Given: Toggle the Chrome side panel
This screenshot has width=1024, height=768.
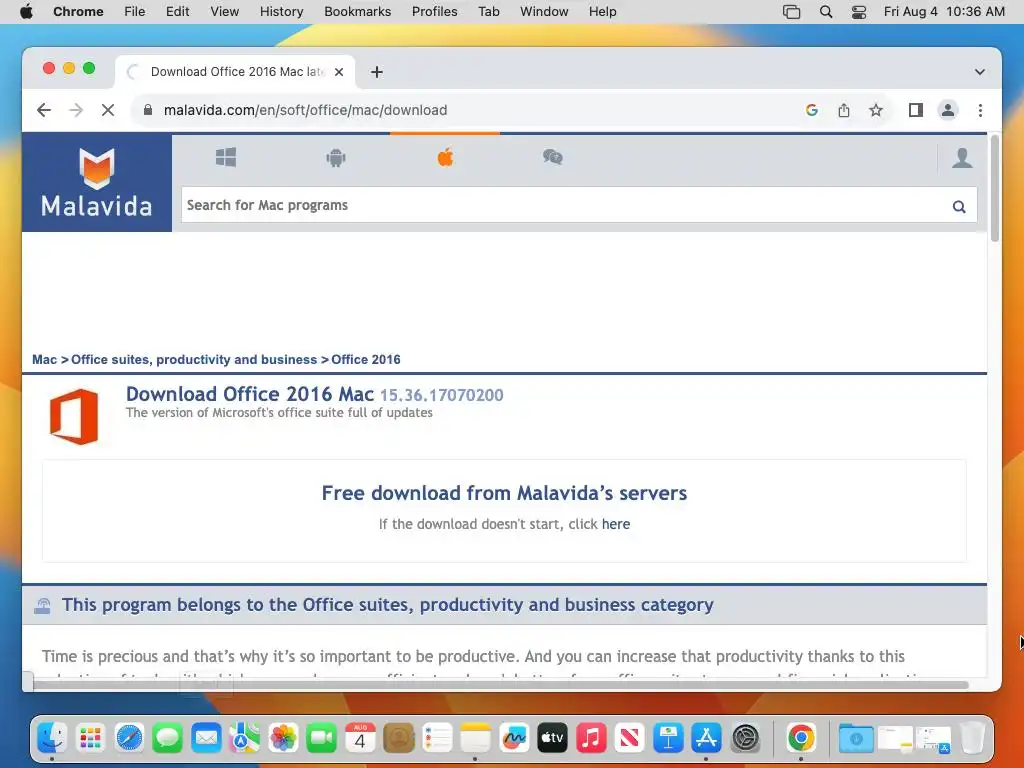Looking at the screenshot, I should click(916, 110).
